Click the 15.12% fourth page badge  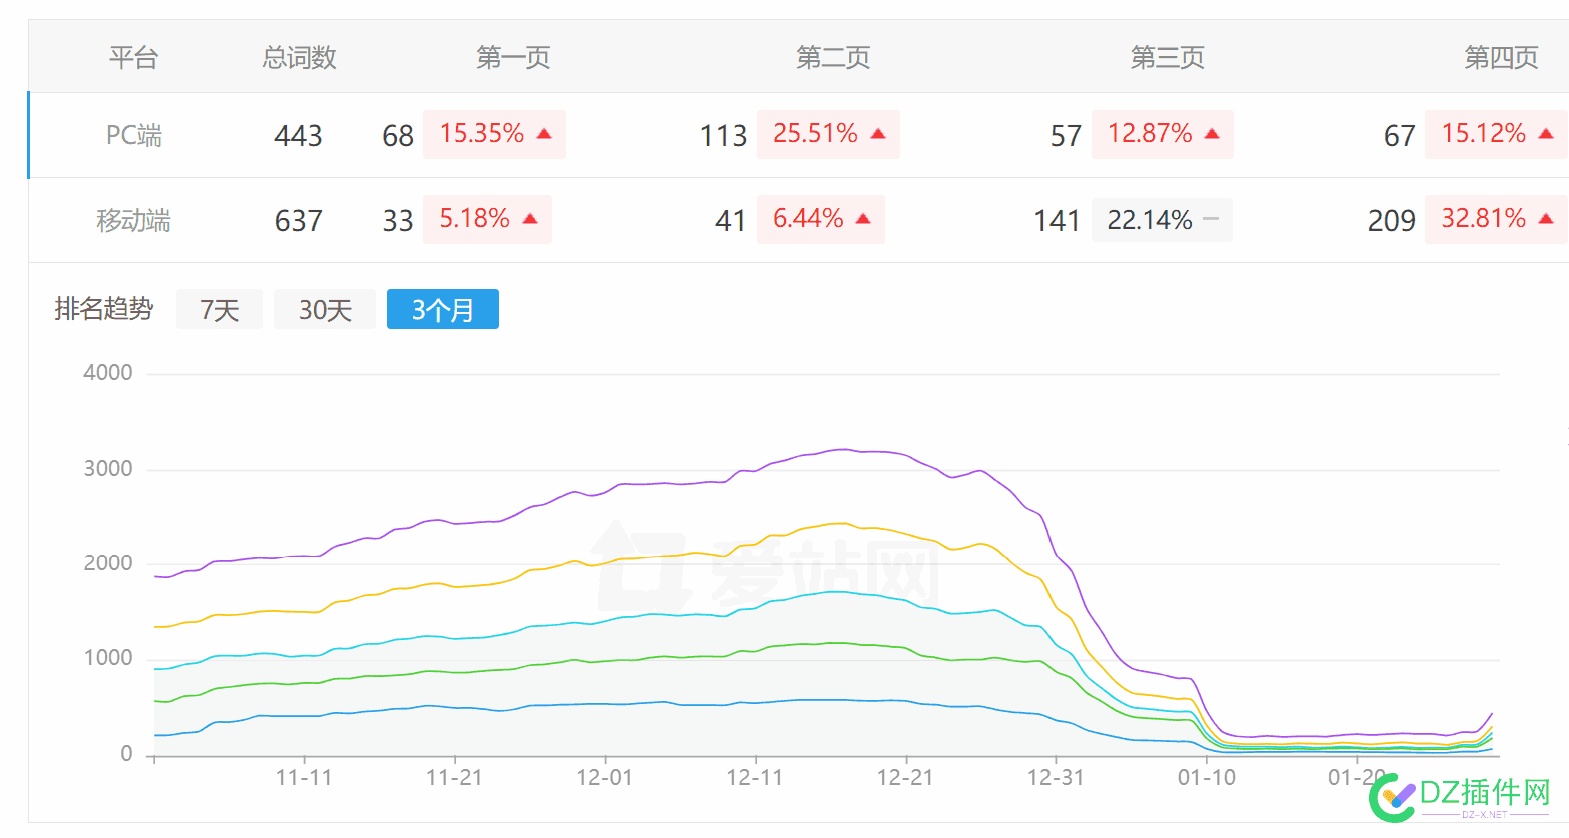[x=1496, y=134]
